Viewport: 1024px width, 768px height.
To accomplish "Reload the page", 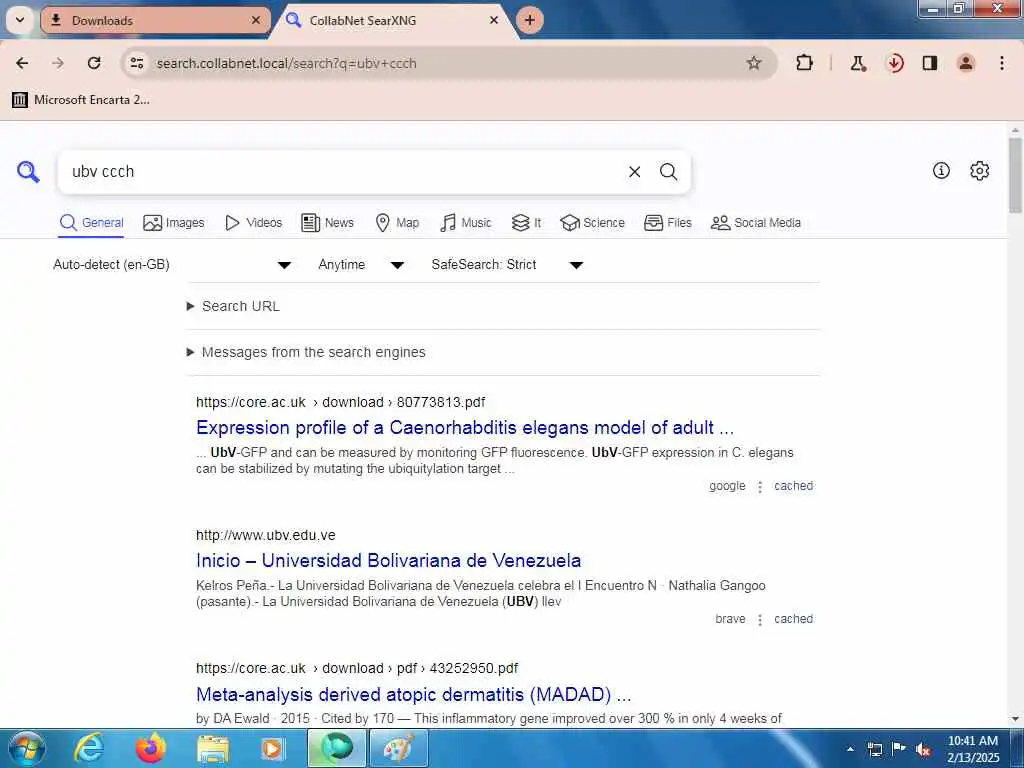I will [94, 63].
